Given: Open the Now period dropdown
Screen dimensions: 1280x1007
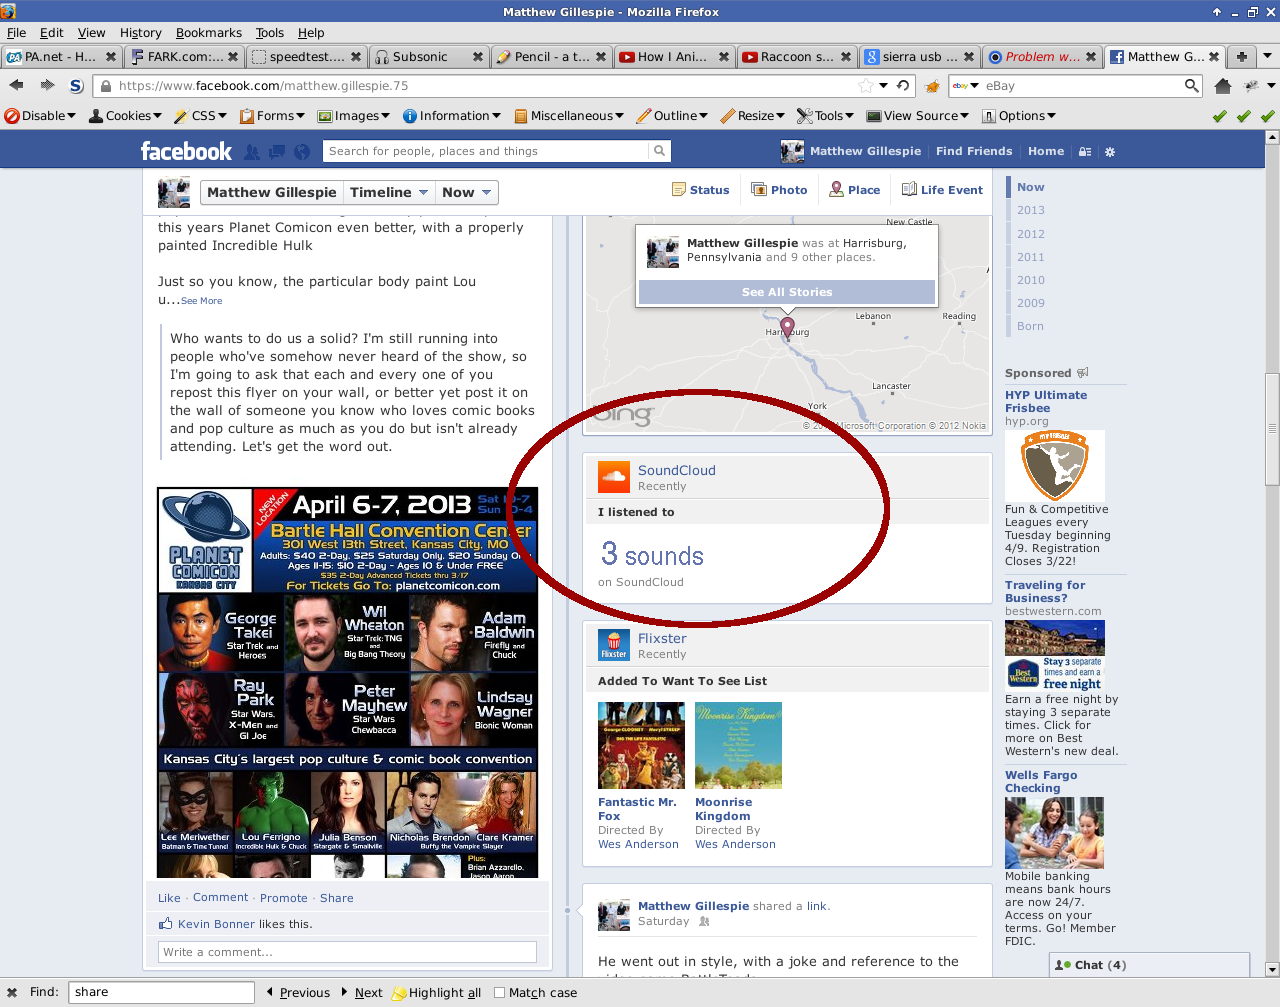Looking at the screenshot, I should tap(467, 192).
